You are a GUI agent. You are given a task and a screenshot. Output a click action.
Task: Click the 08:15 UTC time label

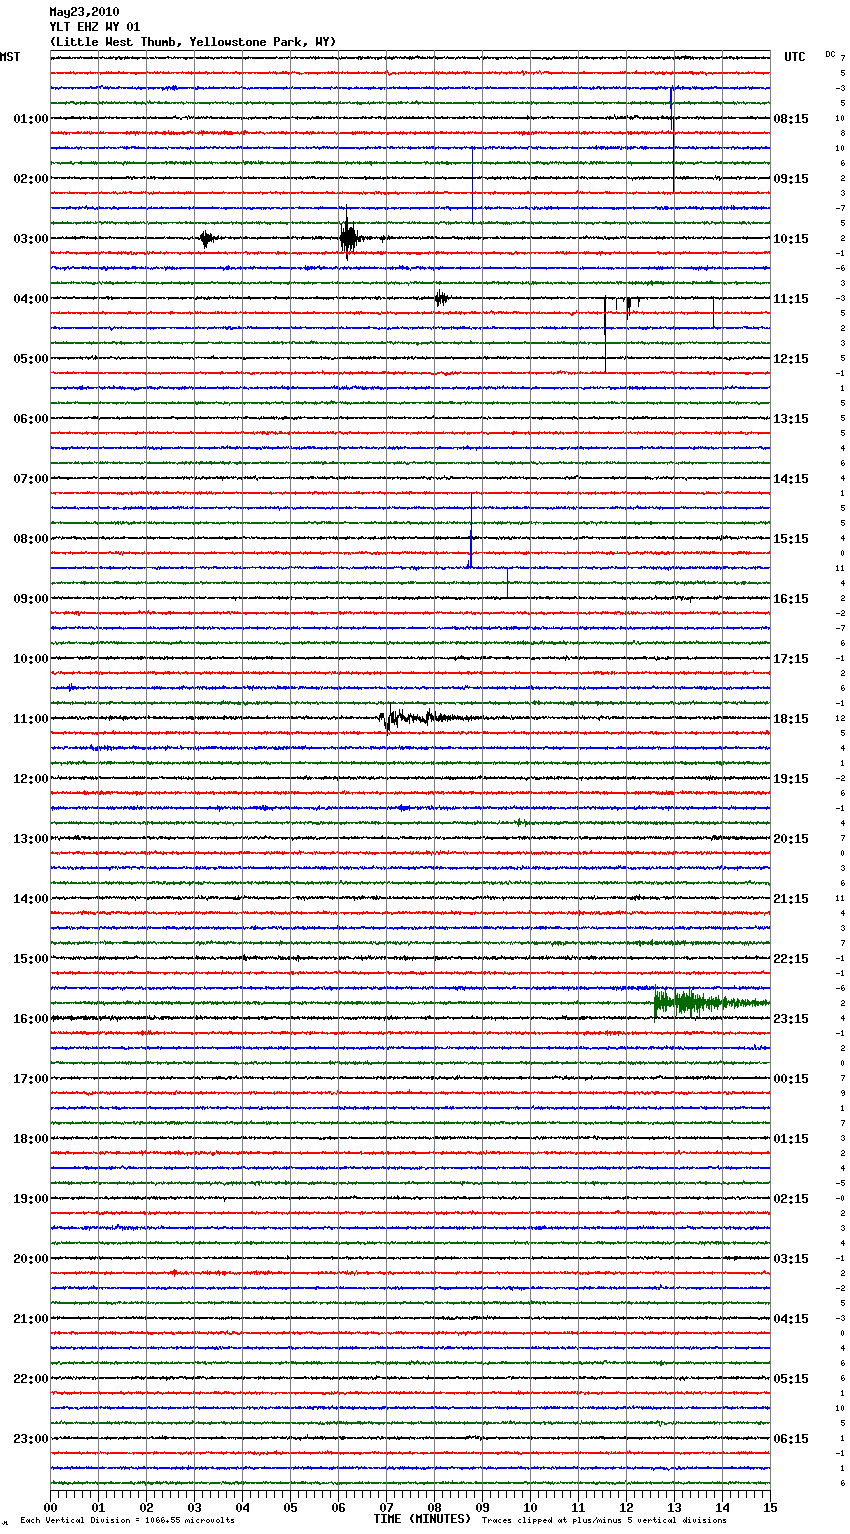tap(791, 119)
